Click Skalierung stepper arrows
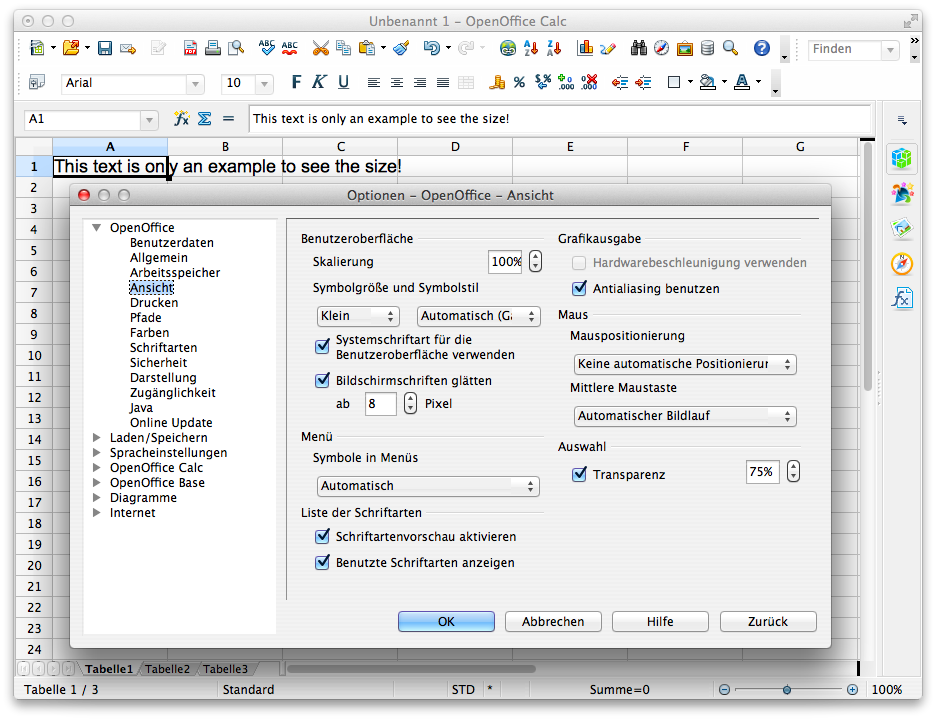936x727 pixels. [x=535, y=261]
